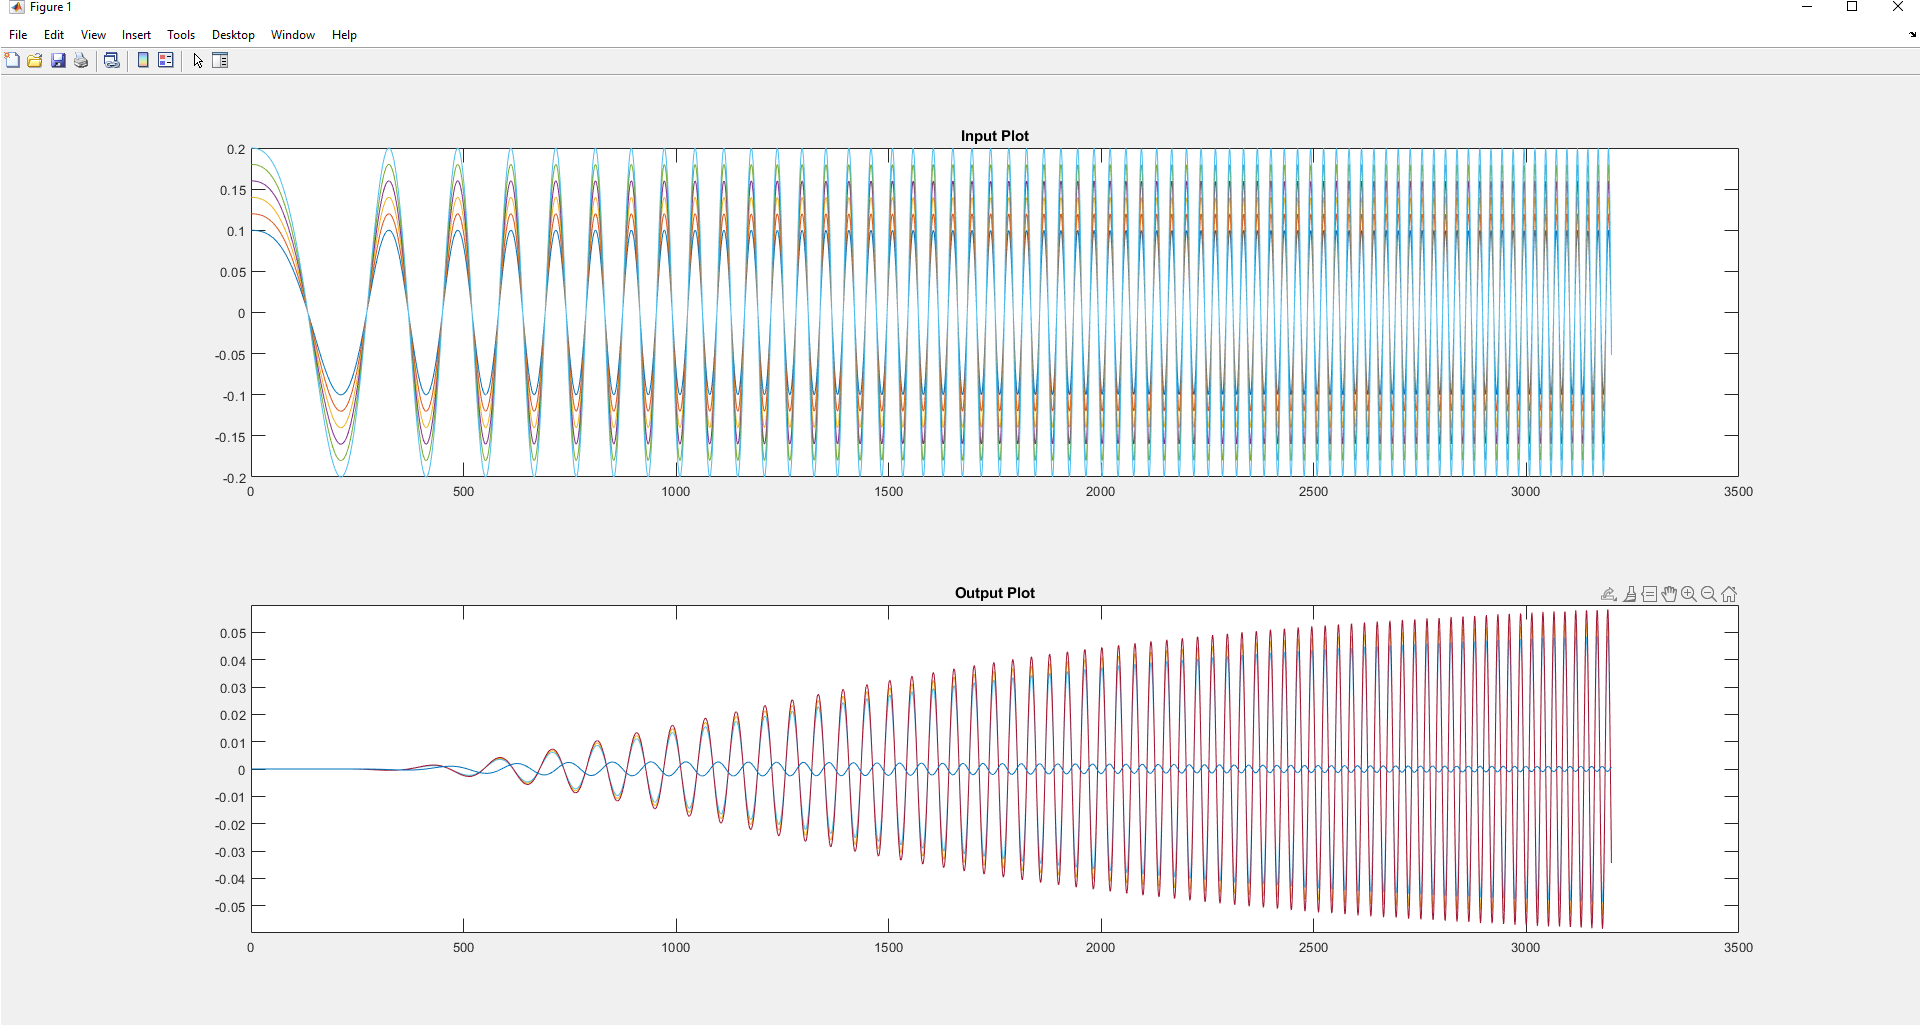
Task: Insert a colorbar
Action: (x=142, y=60)
